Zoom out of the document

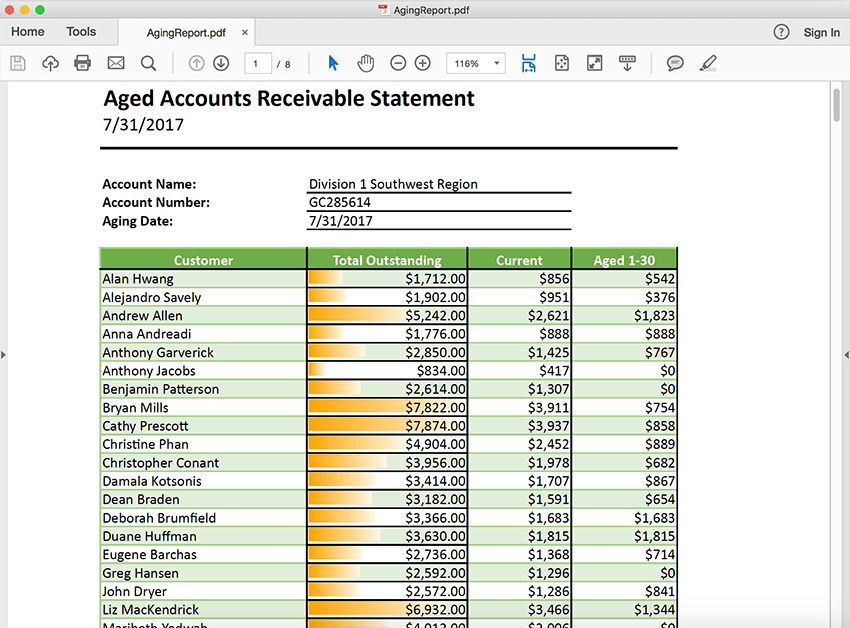[x=397, y=62]
